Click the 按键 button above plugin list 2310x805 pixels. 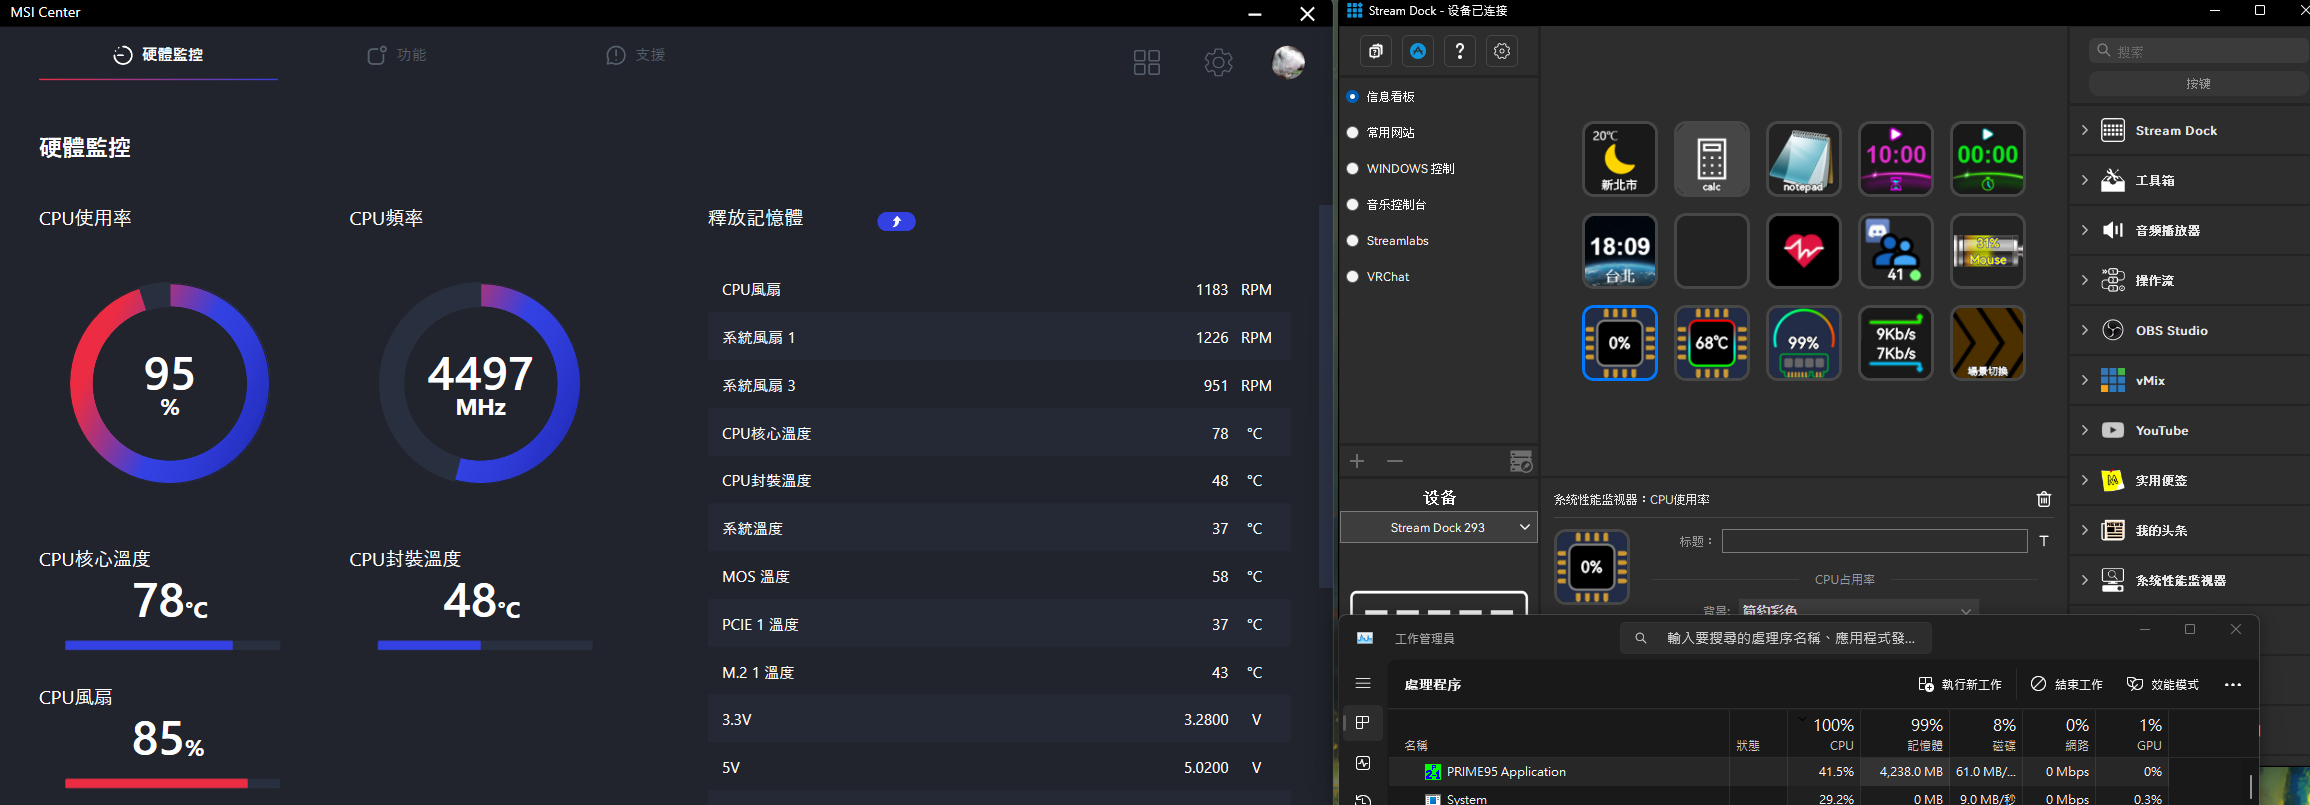pos(2198,84)
